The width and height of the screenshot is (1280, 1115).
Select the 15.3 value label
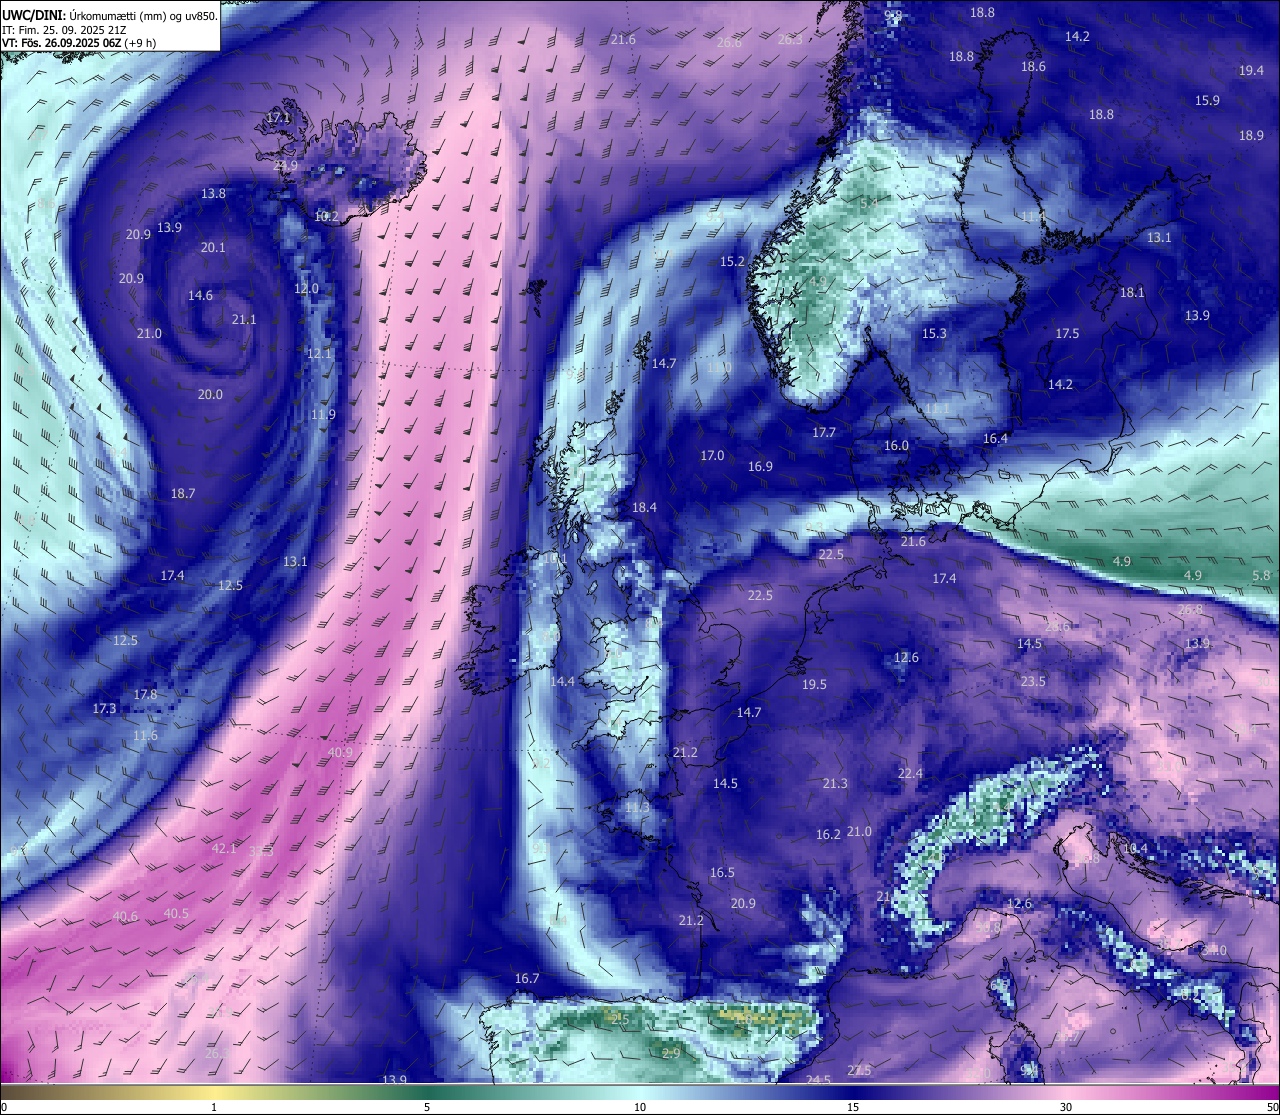click(934, 333)
